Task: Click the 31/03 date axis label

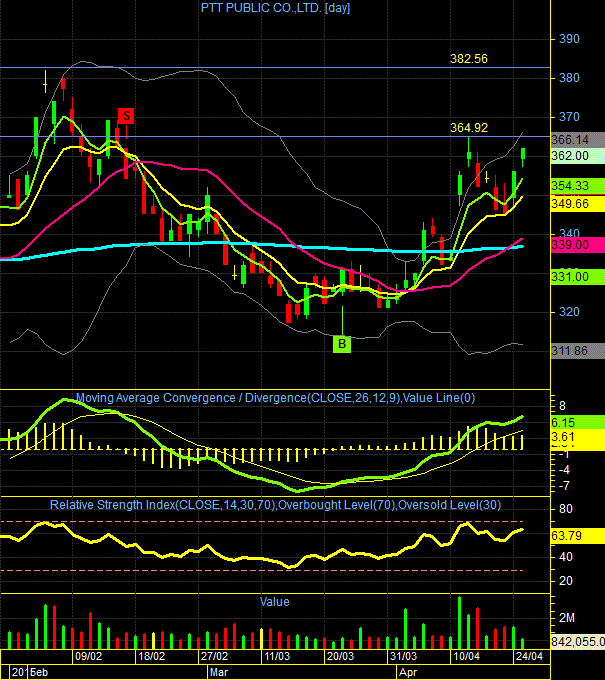Action: tap(403, 656)
